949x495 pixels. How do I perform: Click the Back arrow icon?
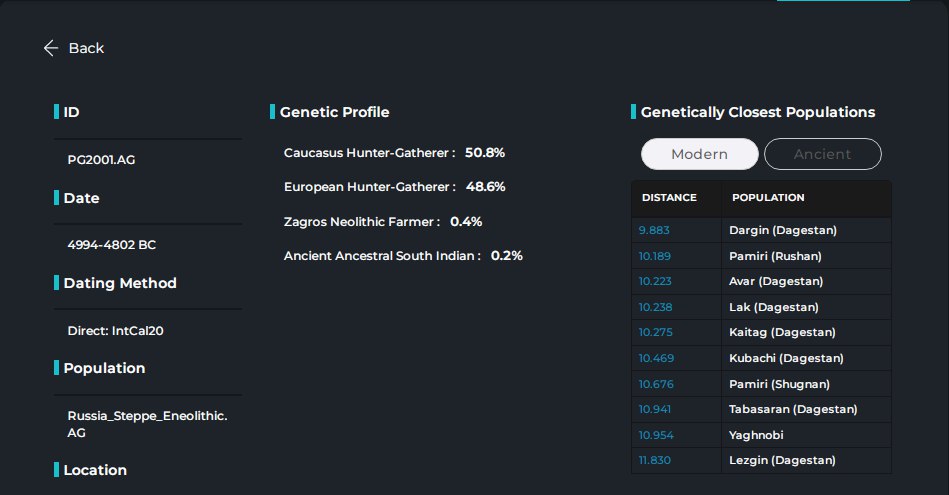51,48
